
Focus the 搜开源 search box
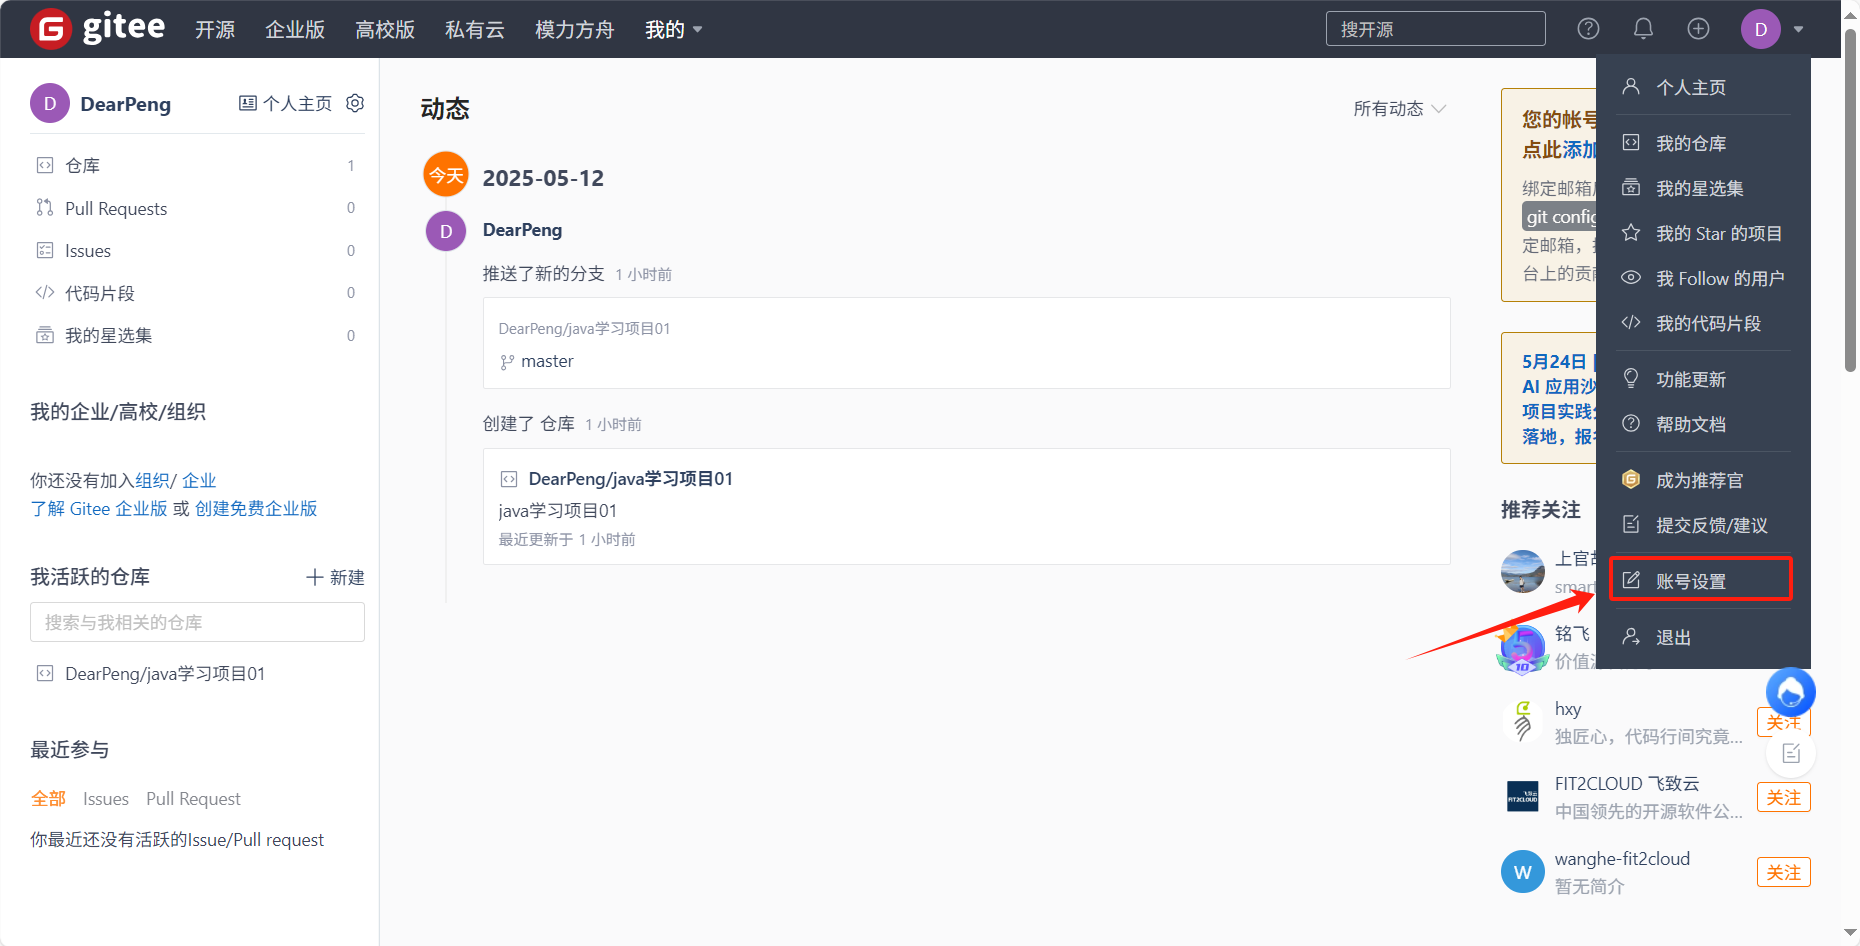coord(1436,29)
